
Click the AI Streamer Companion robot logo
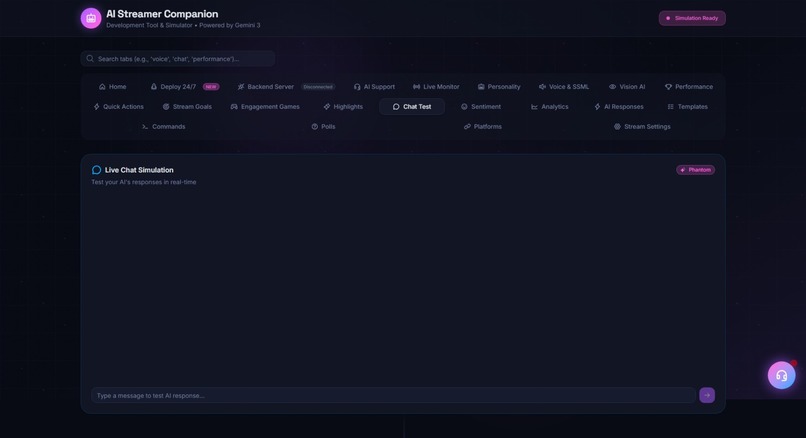(x=91, y=19)
